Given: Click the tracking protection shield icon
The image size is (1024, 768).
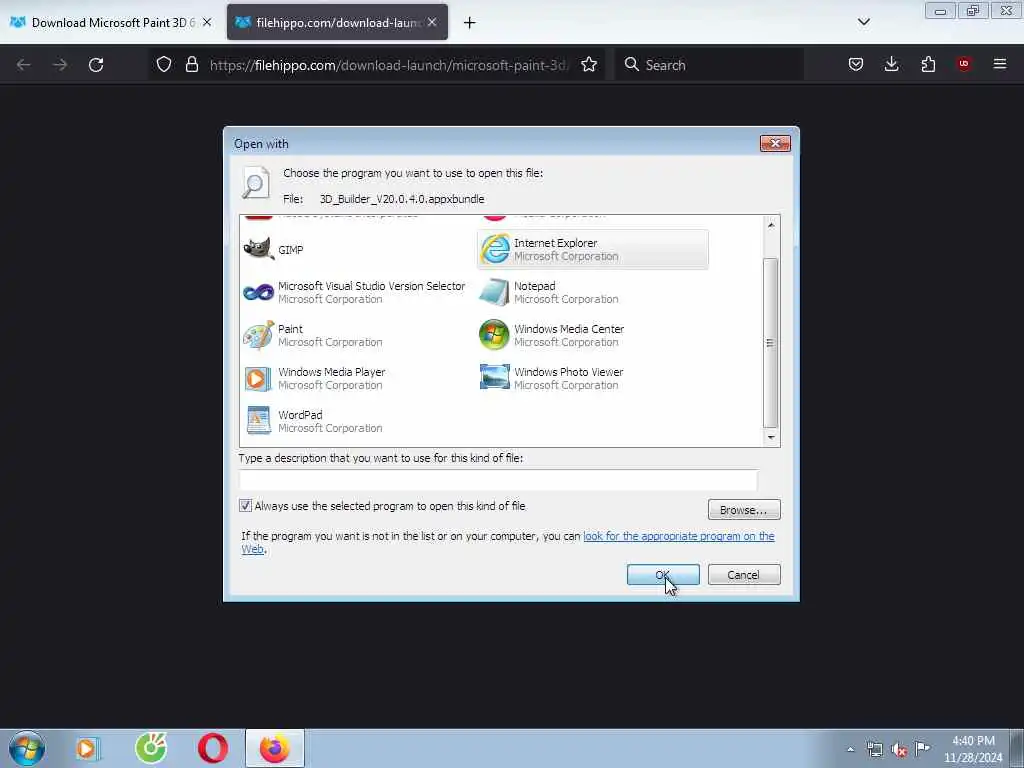Looking at the screenshot, I should coord(164,64).
